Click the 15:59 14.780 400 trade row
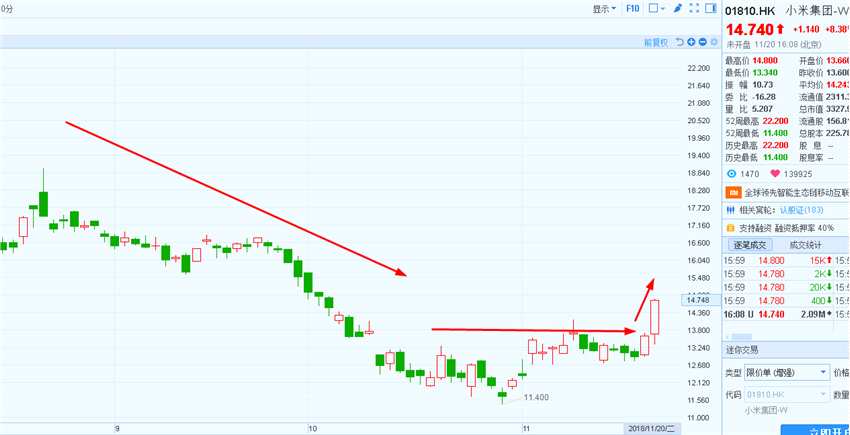The width and height of the screenshot is (850, 435). [786, 300]
